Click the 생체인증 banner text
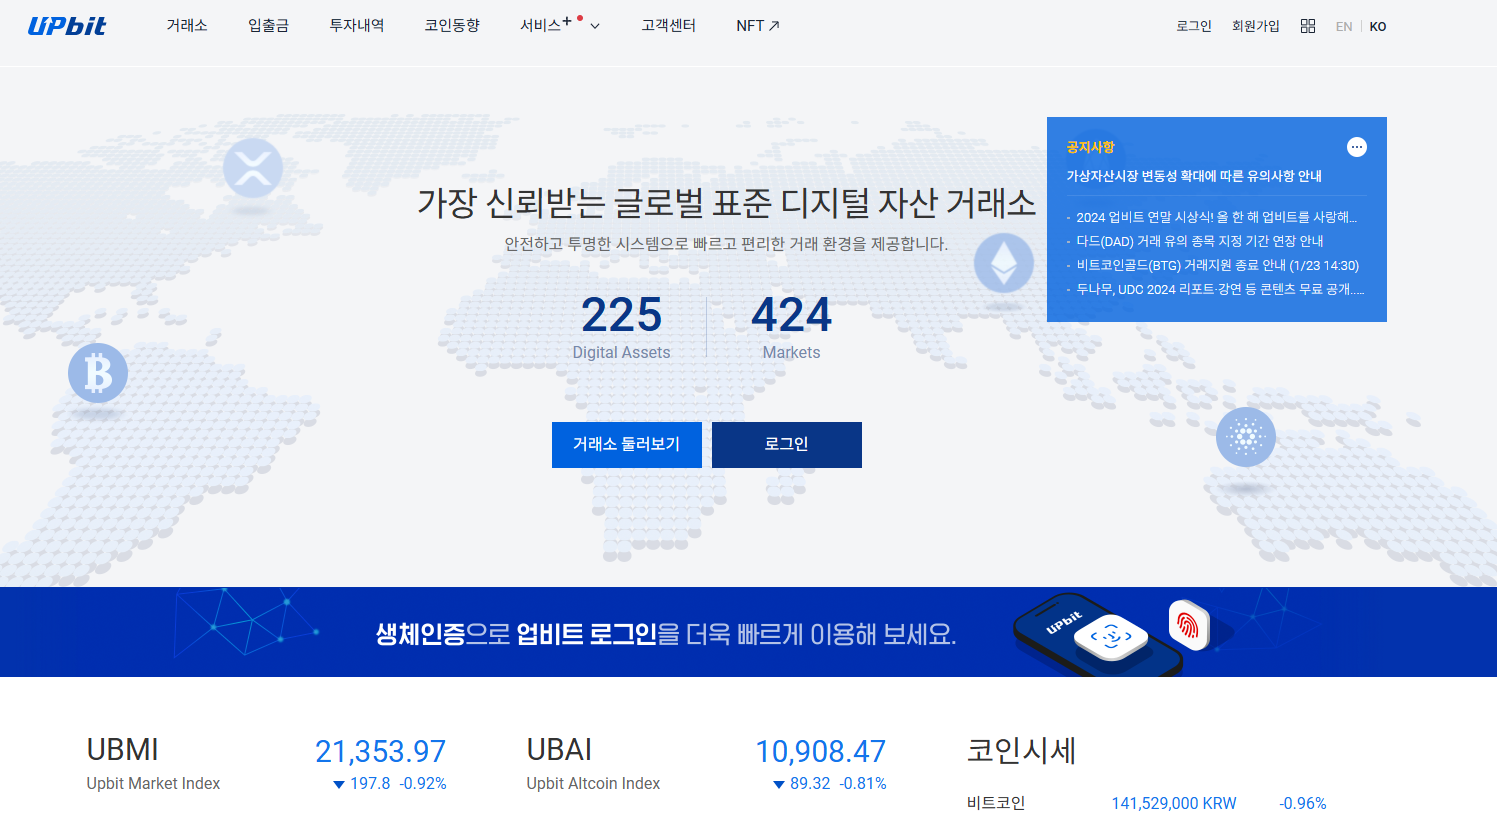The image size is (1497, 823). 666,634
